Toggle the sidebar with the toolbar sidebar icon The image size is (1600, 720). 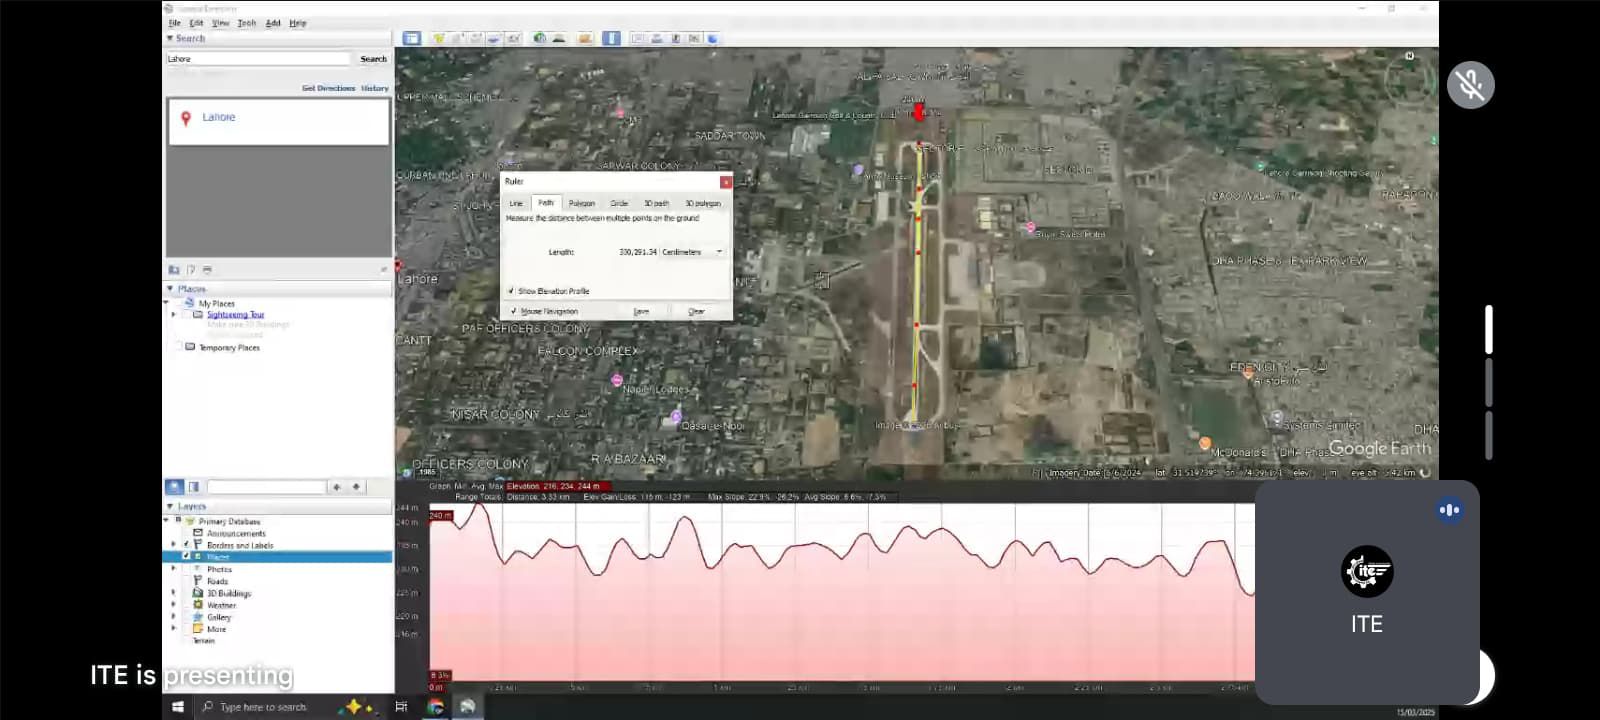coord(412,38)
